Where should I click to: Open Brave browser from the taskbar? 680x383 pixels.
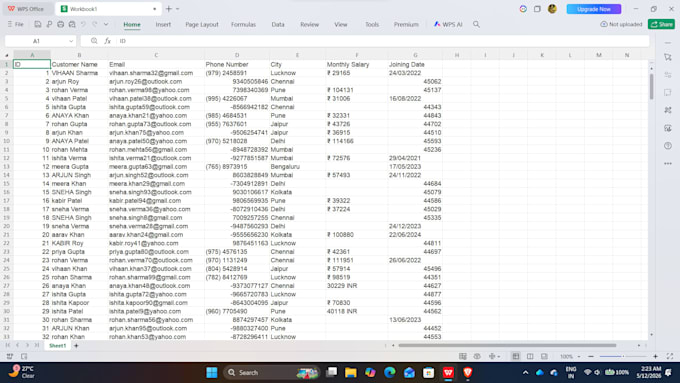click(468, 373)
